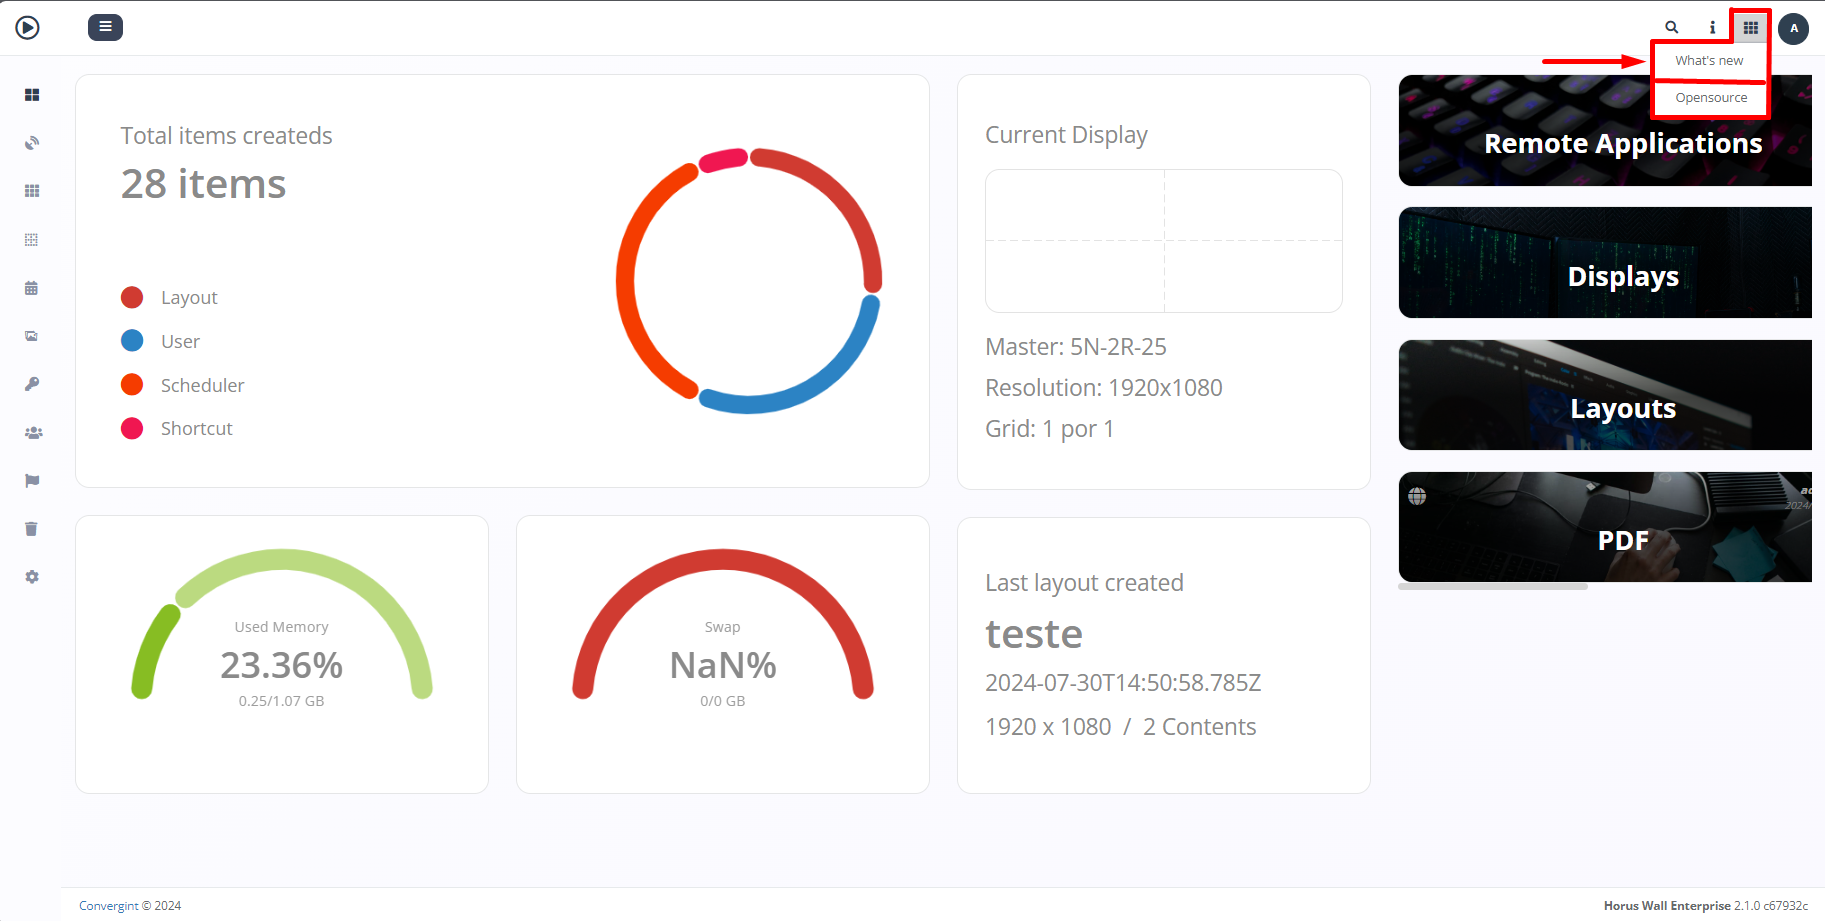Image resolution: width=1825 pixels, height=921 pixels.
Task: Open the trash bin sidebar icon
Action: (x=32, y=529)
